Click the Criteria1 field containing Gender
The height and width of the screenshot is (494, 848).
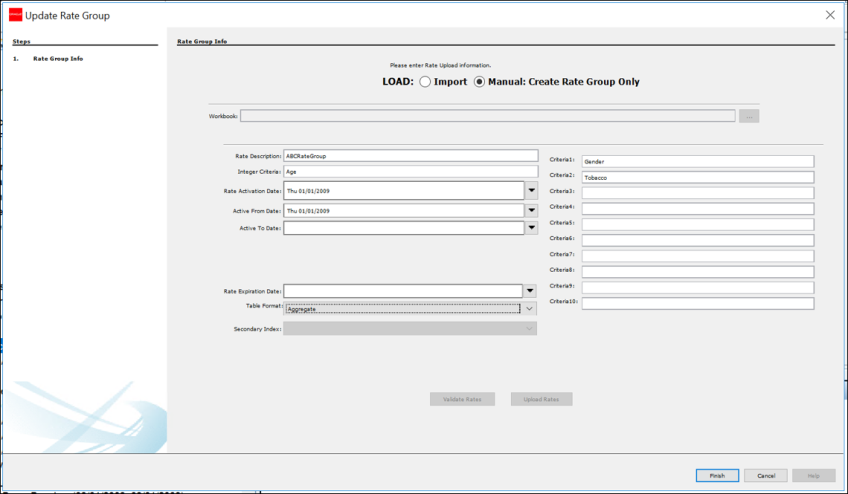[x=698, y=161]
